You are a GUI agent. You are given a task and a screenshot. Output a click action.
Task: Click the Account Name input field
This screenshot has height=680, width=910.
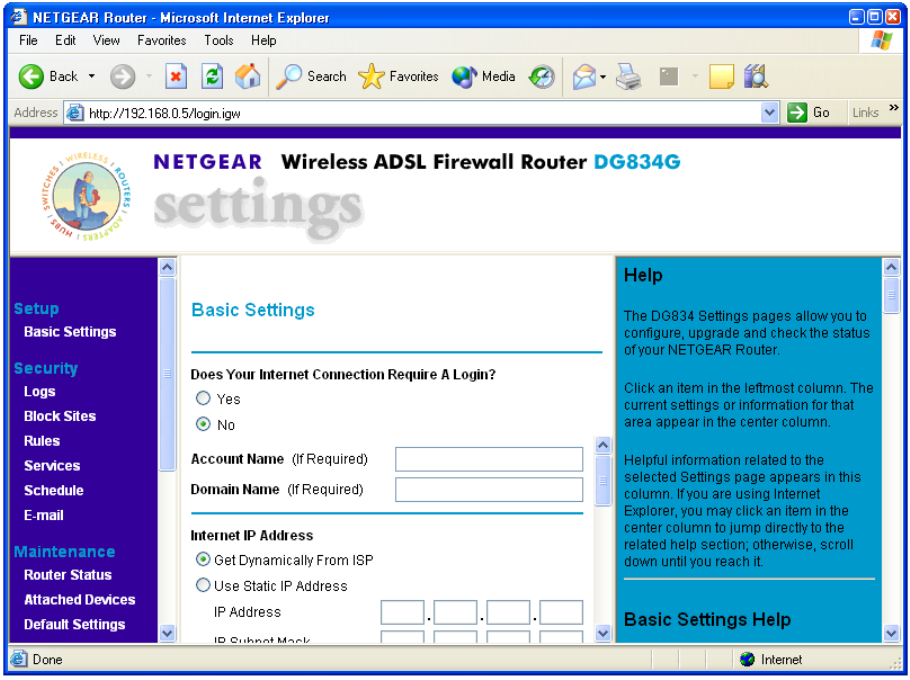(489, 459)
